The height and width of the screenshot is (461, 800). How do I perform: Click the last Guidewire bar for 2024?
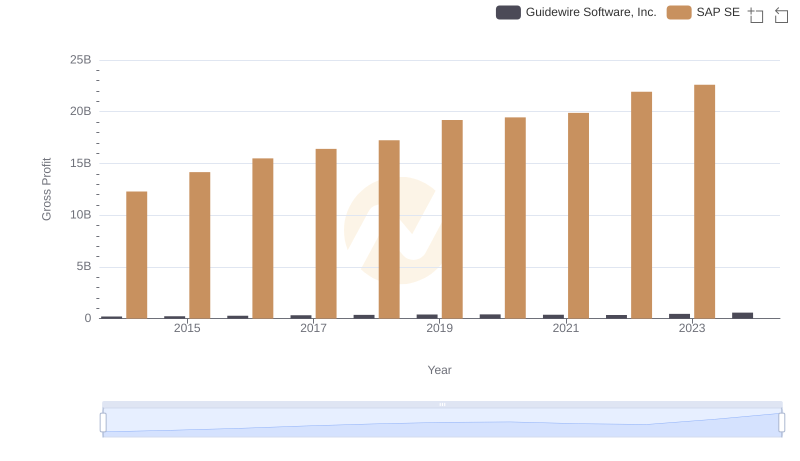pyautogui.click(x=742, y=316)
